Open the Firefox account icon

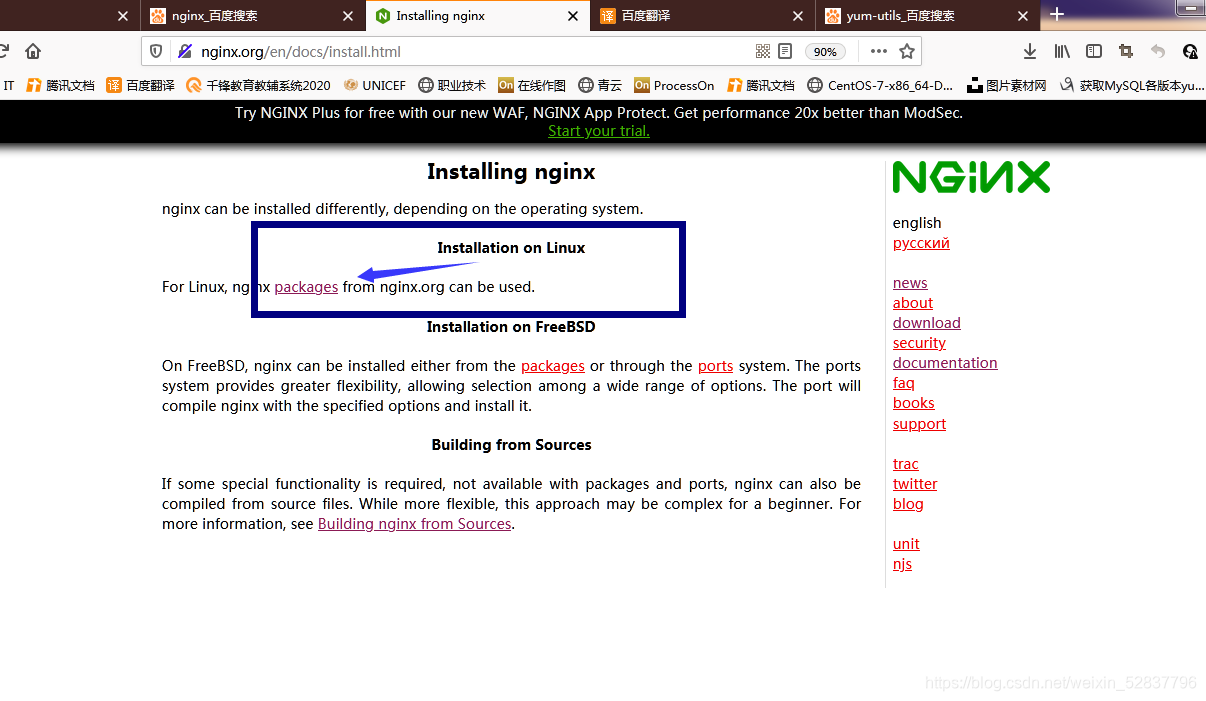tap(1190, 51)
